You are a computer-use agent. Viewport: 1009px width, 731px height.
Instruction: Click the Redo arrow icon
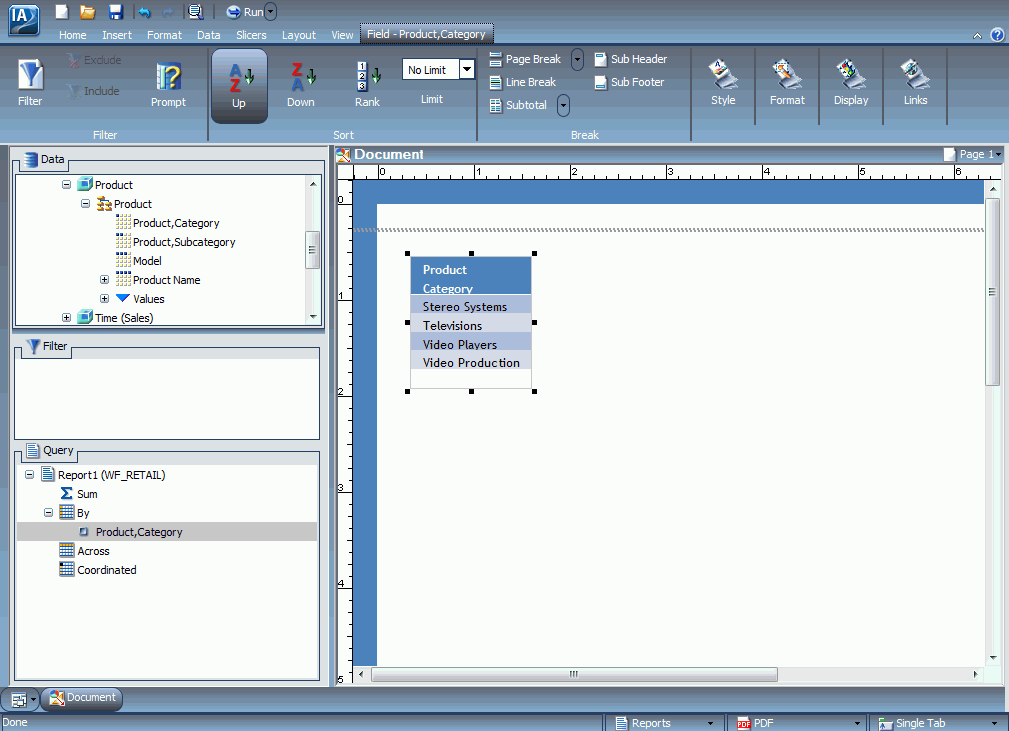[168, 12]
